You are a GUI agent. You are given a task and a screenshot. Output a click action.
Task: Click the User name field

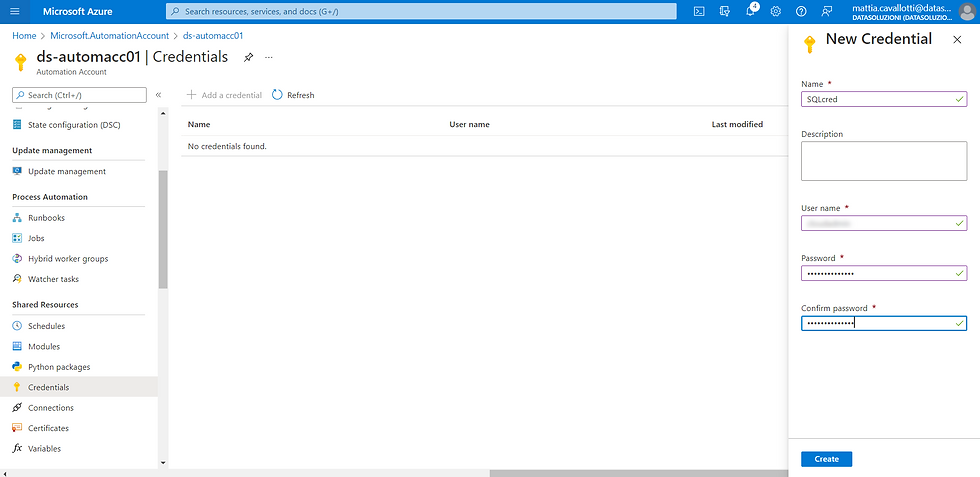pos(884,223)
